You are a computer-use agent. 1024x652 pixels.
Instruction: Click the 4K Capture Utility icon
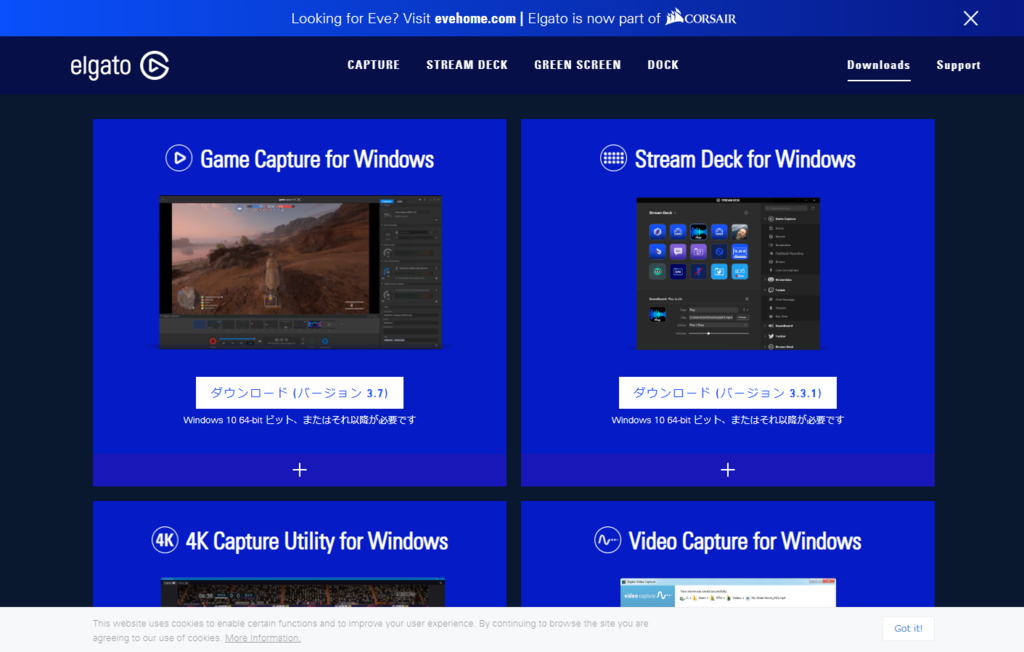tap(165, 540)
